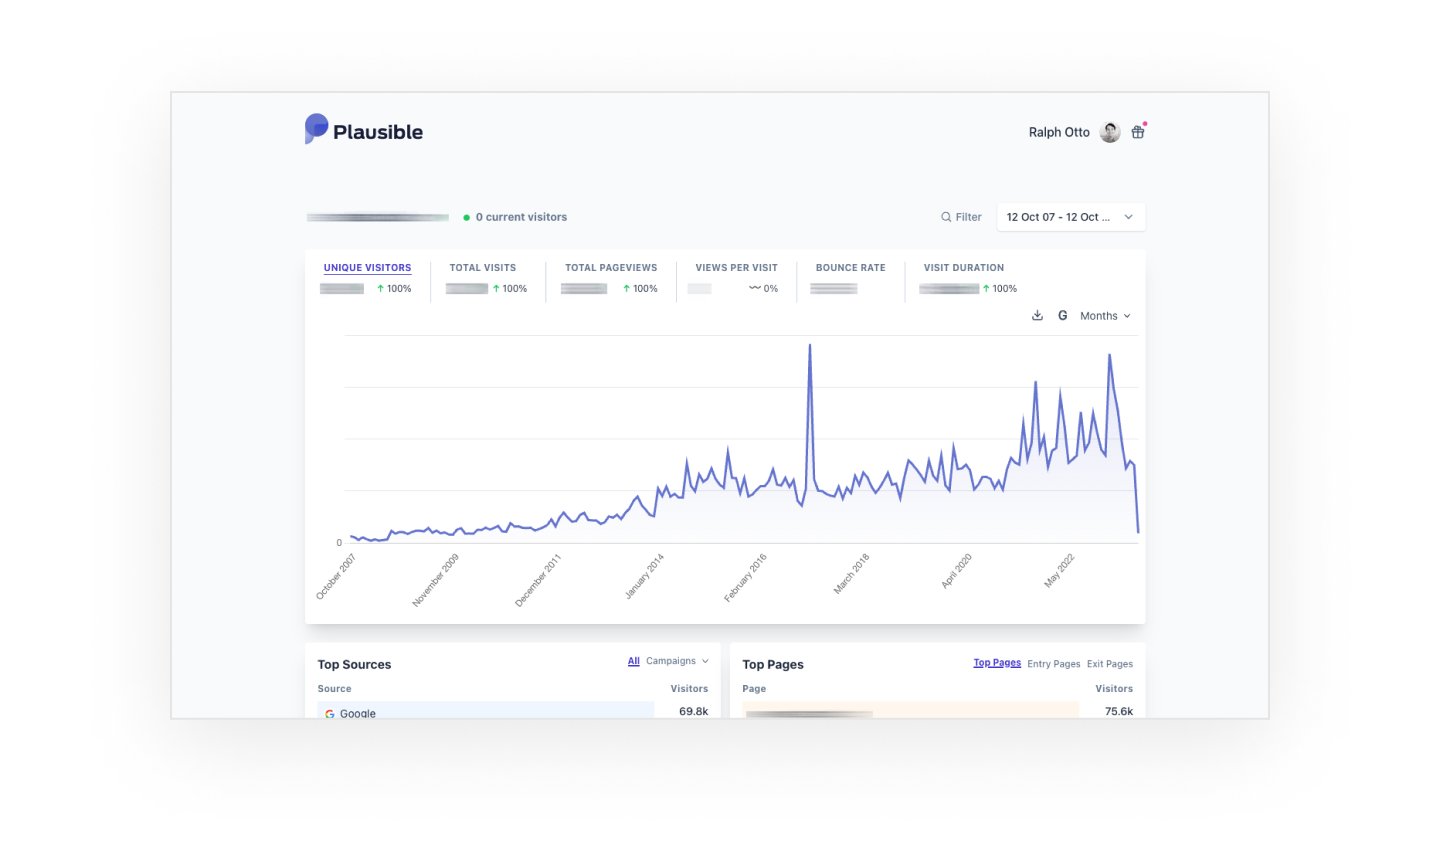Switch to the Exit Pages tab
Image resolution: width=1440 pixels, height=850 pixels.
click(x=1110, y=663)
